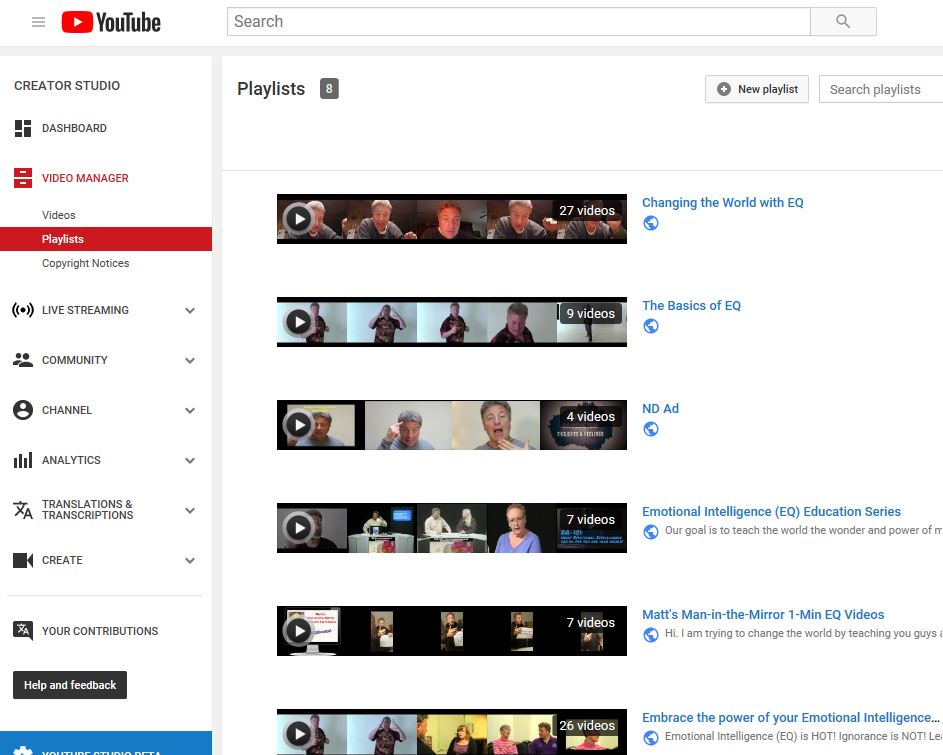Click the Your Contributions translate icon
Image resolution: width=943 pixels, height=755 pixels.
[x=23, y=630]
